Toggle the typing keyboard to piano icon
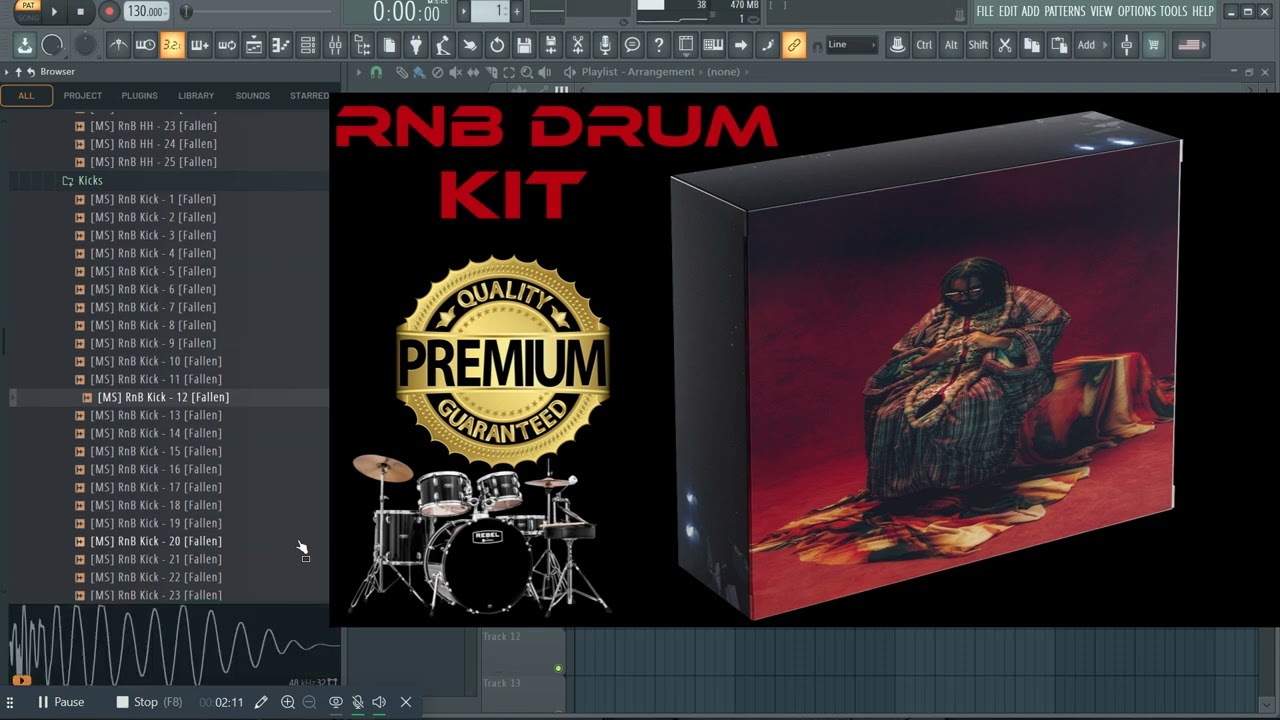The width and height of the screenshot is (1280, 720). tap(713, 45)
